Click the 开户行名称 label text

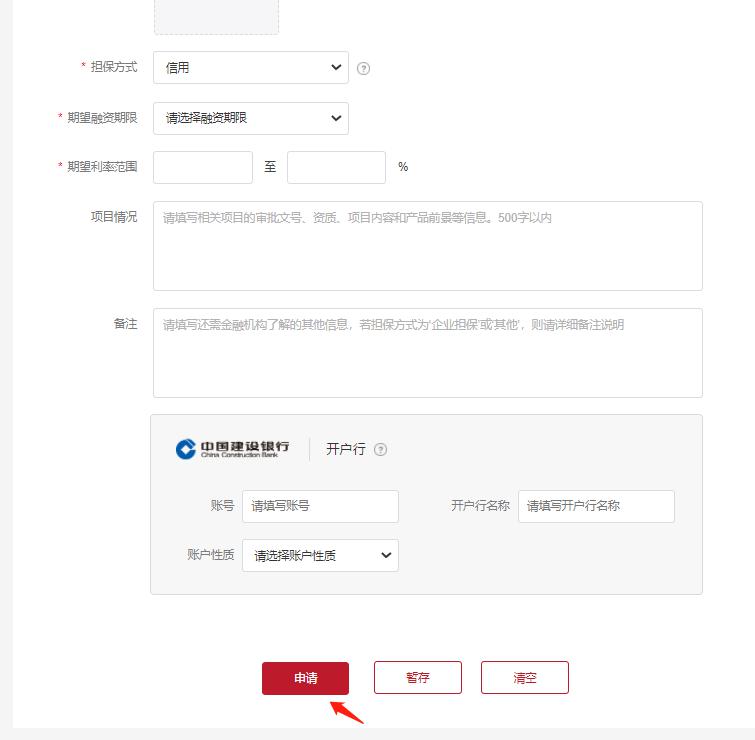[x=480, y=506]
